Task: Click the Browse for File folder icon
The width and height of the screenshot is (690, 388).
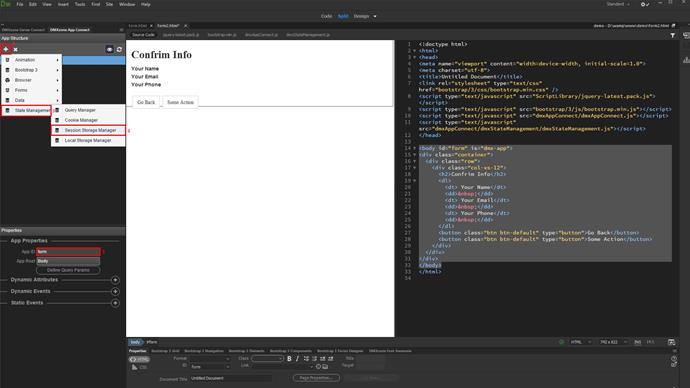Action: point(325,366)
